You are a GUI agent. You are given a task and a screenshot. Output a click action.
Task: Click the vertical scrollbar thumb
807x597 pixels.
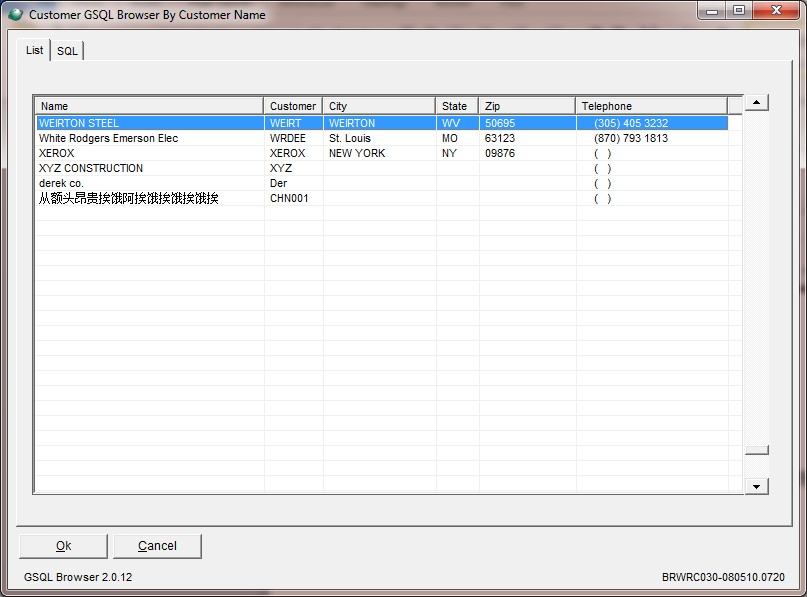click(757, 450)
